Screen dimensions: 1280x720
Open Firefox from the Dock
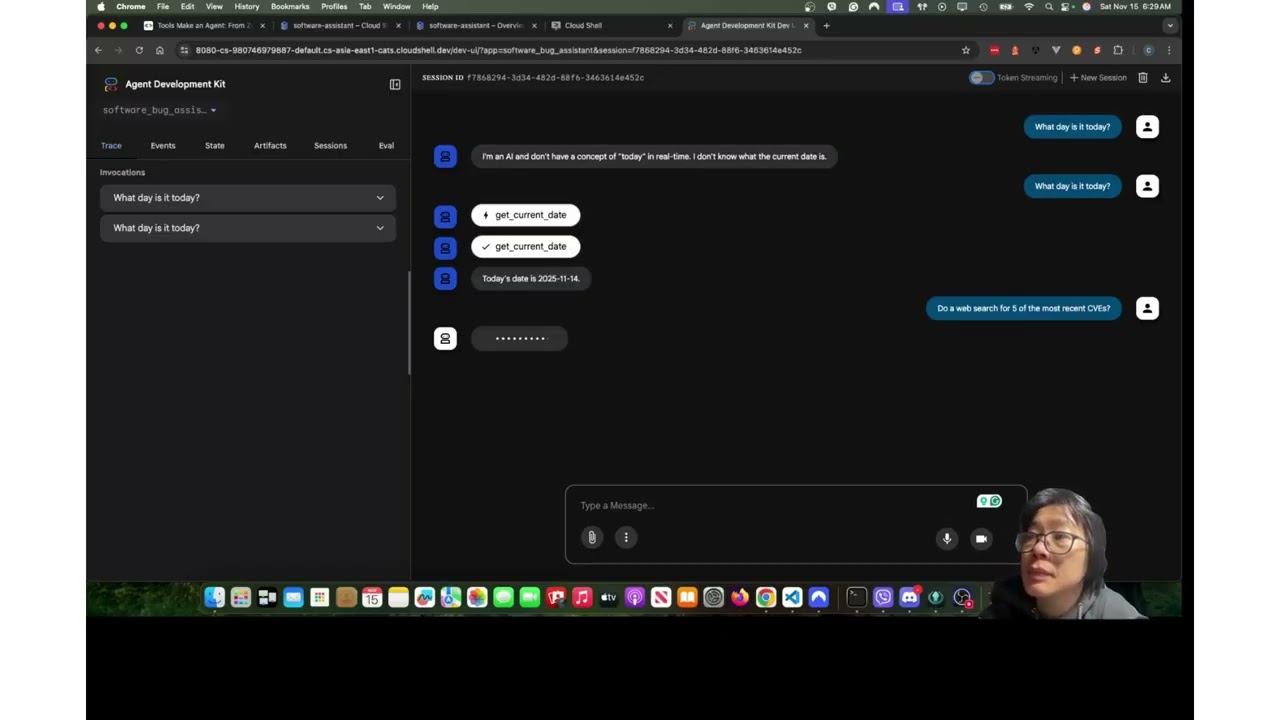(x=739, y=597)
